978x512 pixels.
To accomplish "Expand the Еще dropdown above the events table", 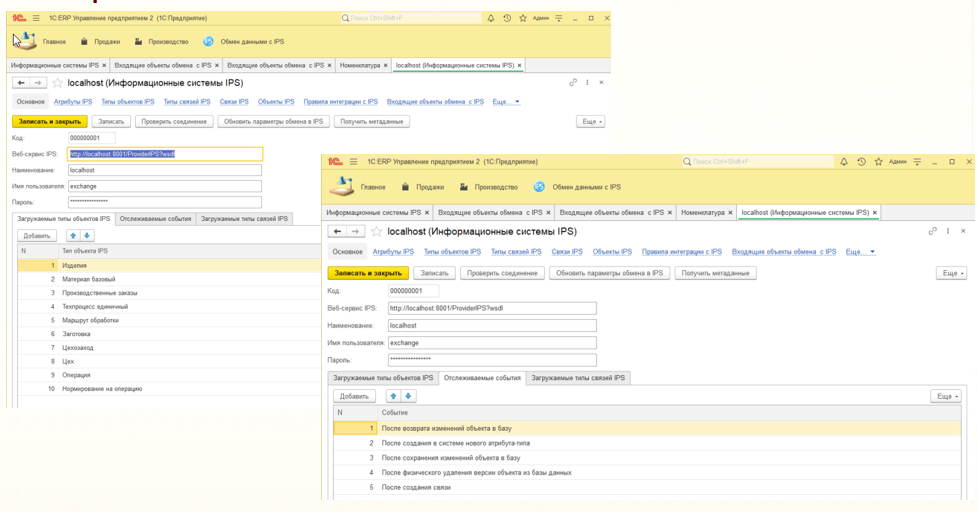I will click(945, 396).
